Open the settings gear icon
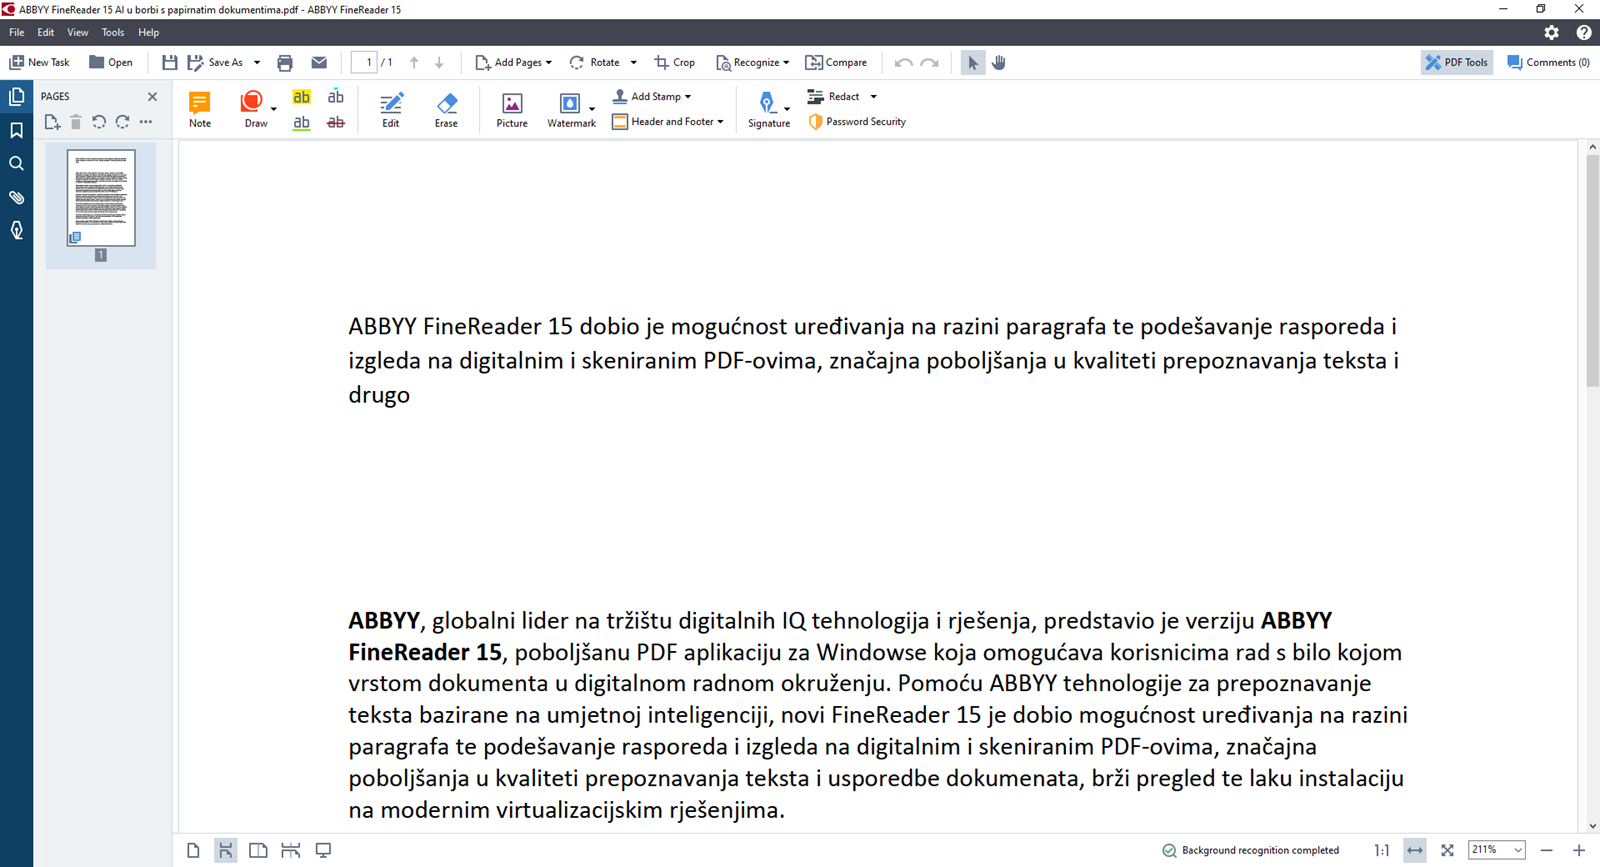Viewport: 1600px width, 867px height. click(x=1551, y=32)
